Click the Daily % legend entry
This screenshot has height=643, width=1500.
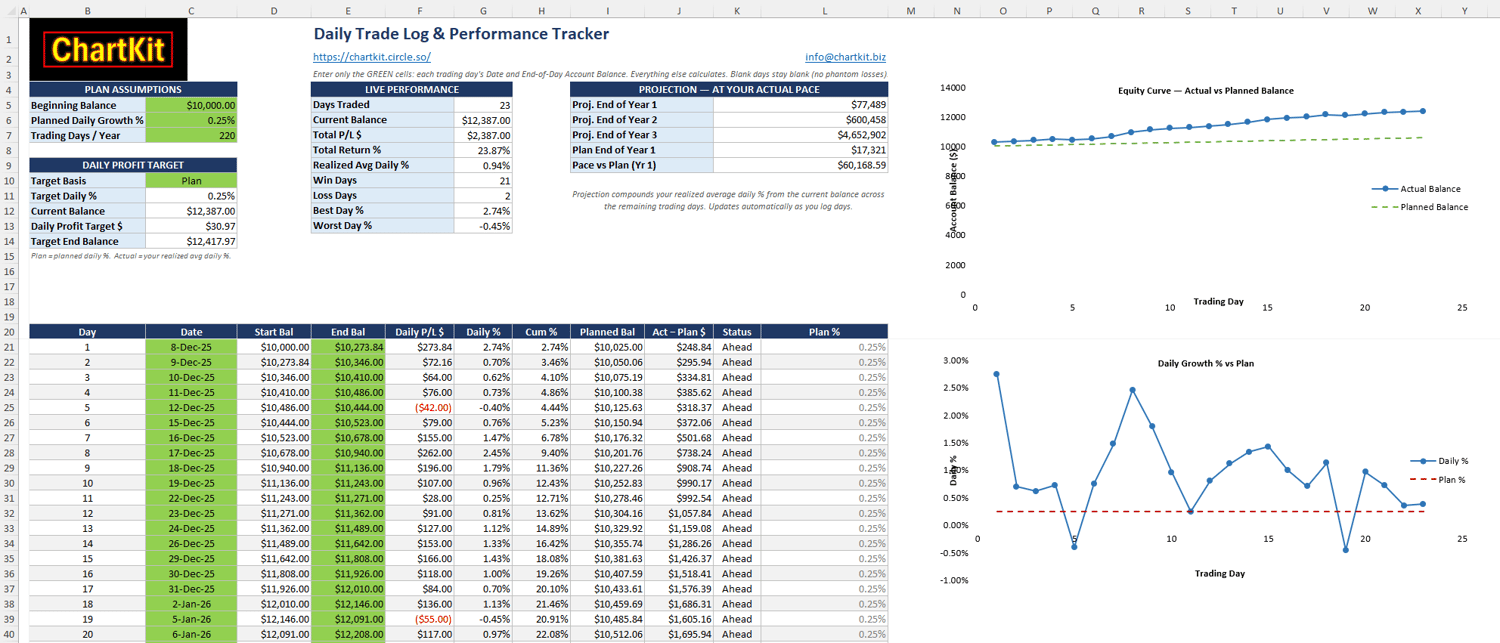(x=1439, y=461)
